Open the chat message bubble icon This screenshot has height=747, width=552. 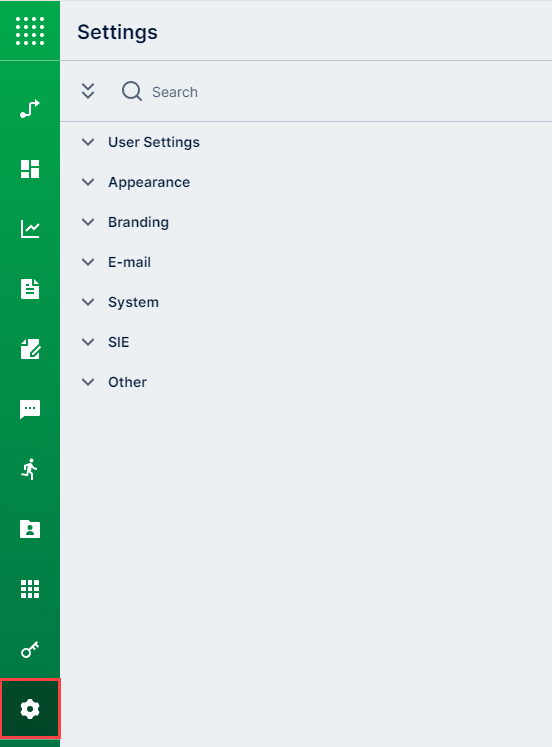[x=30, y=409]
